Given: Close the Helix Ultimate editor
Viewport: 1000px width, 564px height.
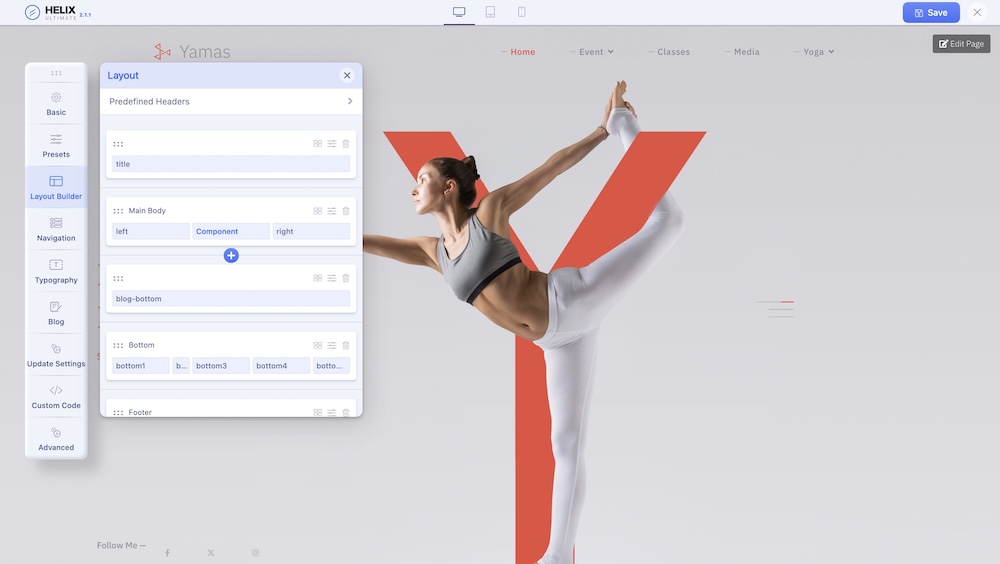Looking at the screenshot, I should (x=976, y=12).
